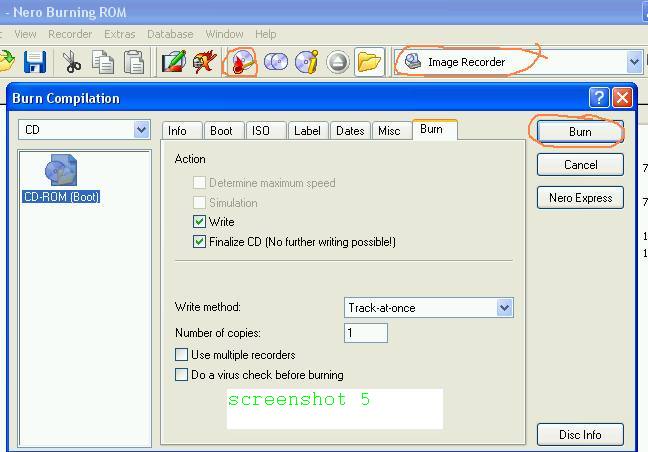Click the Nero Express button
648x452 pixels.
(x=580, y=198)
